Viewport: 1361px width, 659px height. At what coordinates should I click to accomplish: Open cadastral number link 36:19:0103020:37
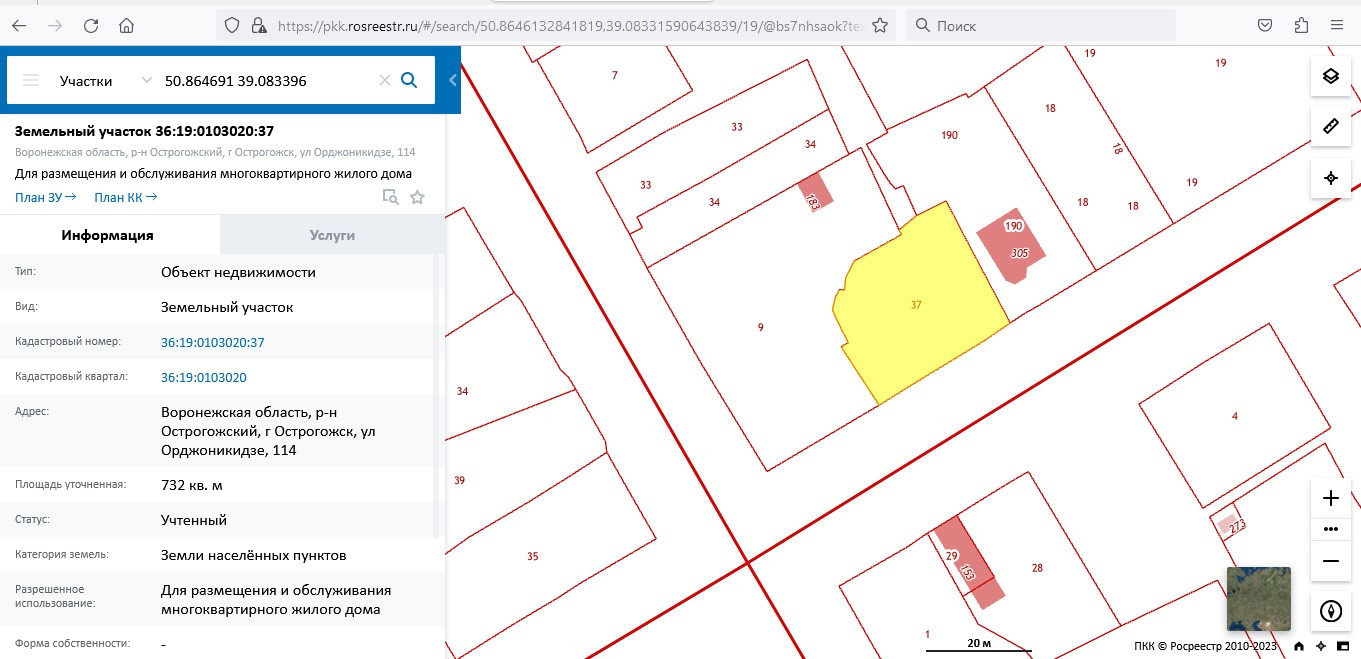213,342
